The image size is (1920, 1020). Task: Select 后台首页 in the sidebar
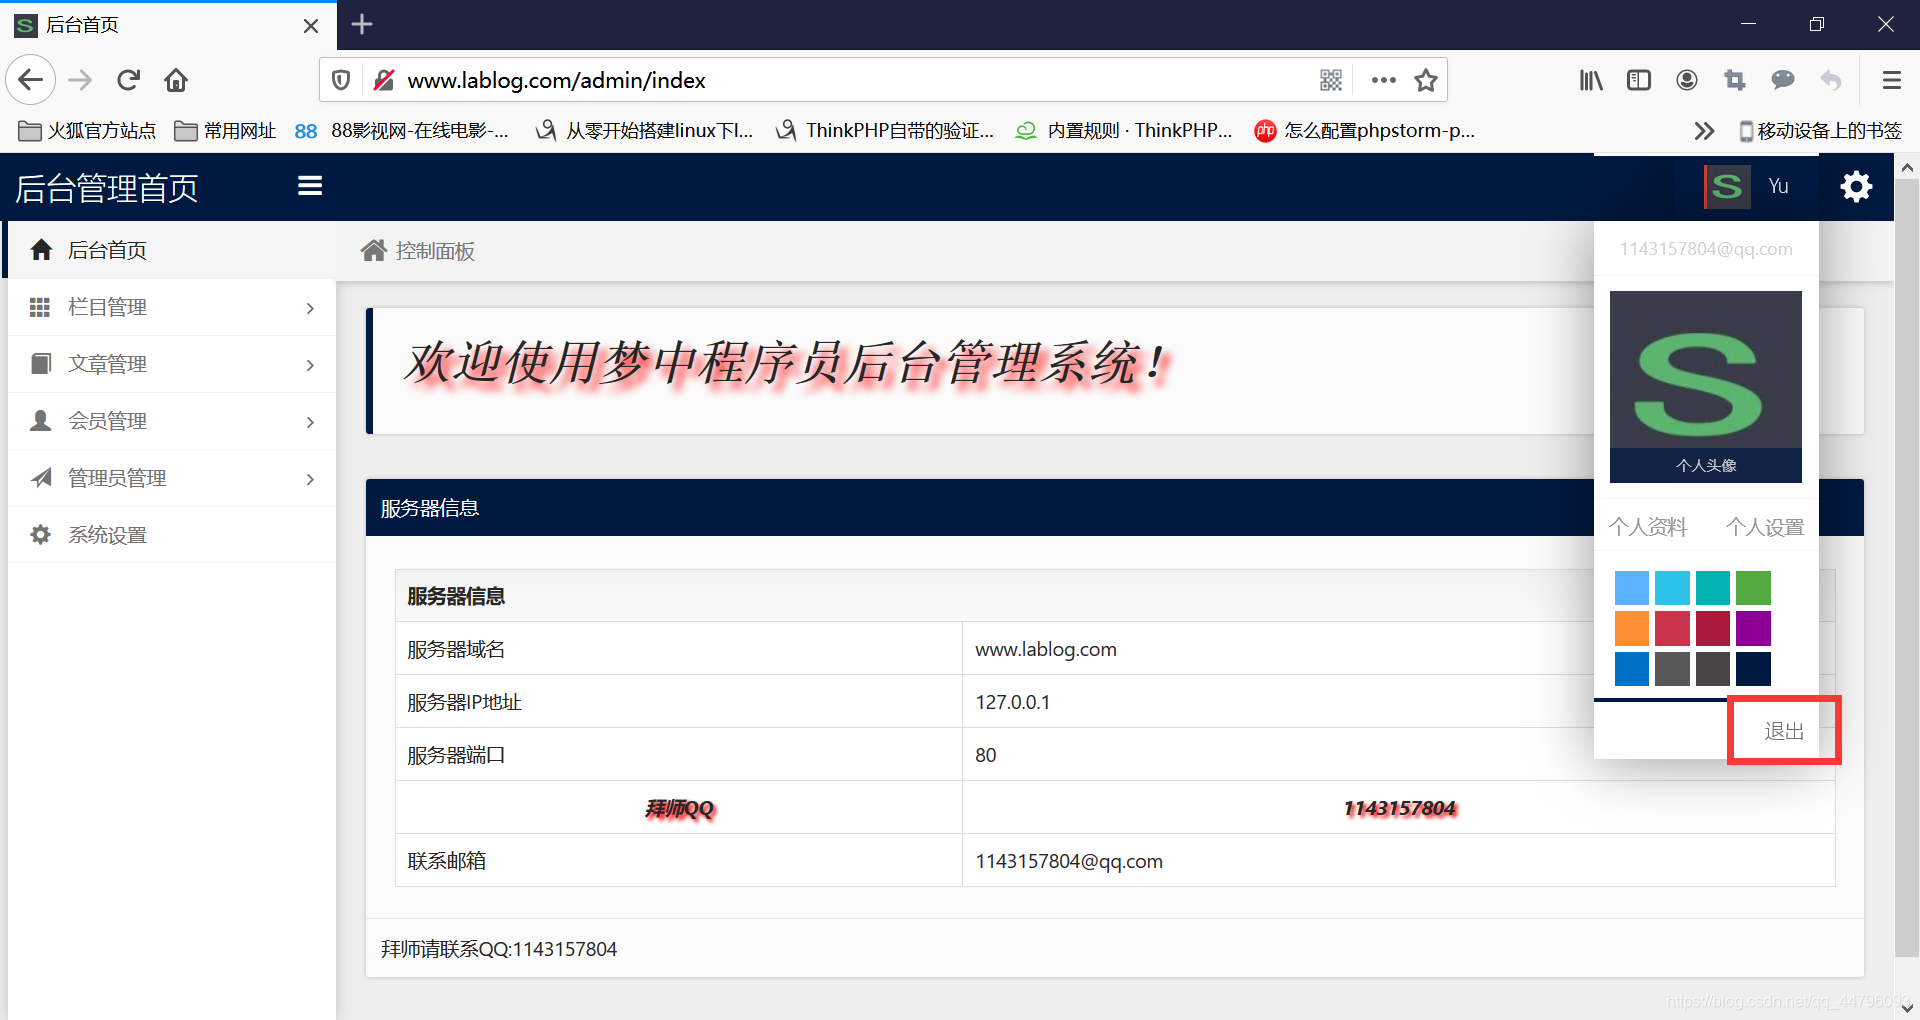172,250
